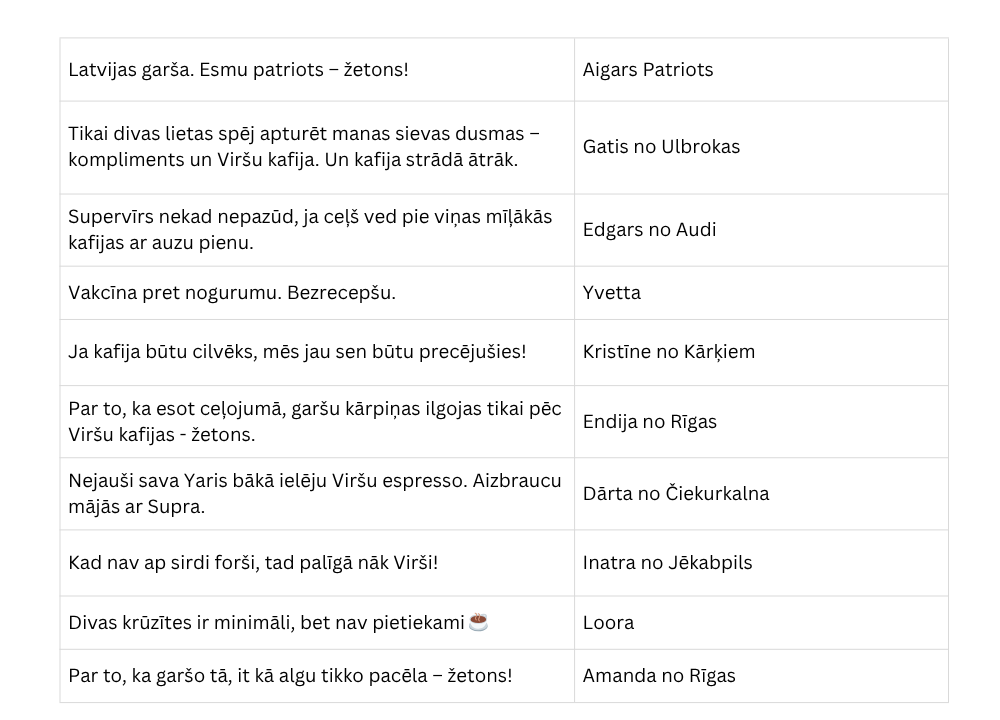Click the "Latvijas garša. Esmu patriots" text cell
1000x720 pixels.
(x=239, y=70)
